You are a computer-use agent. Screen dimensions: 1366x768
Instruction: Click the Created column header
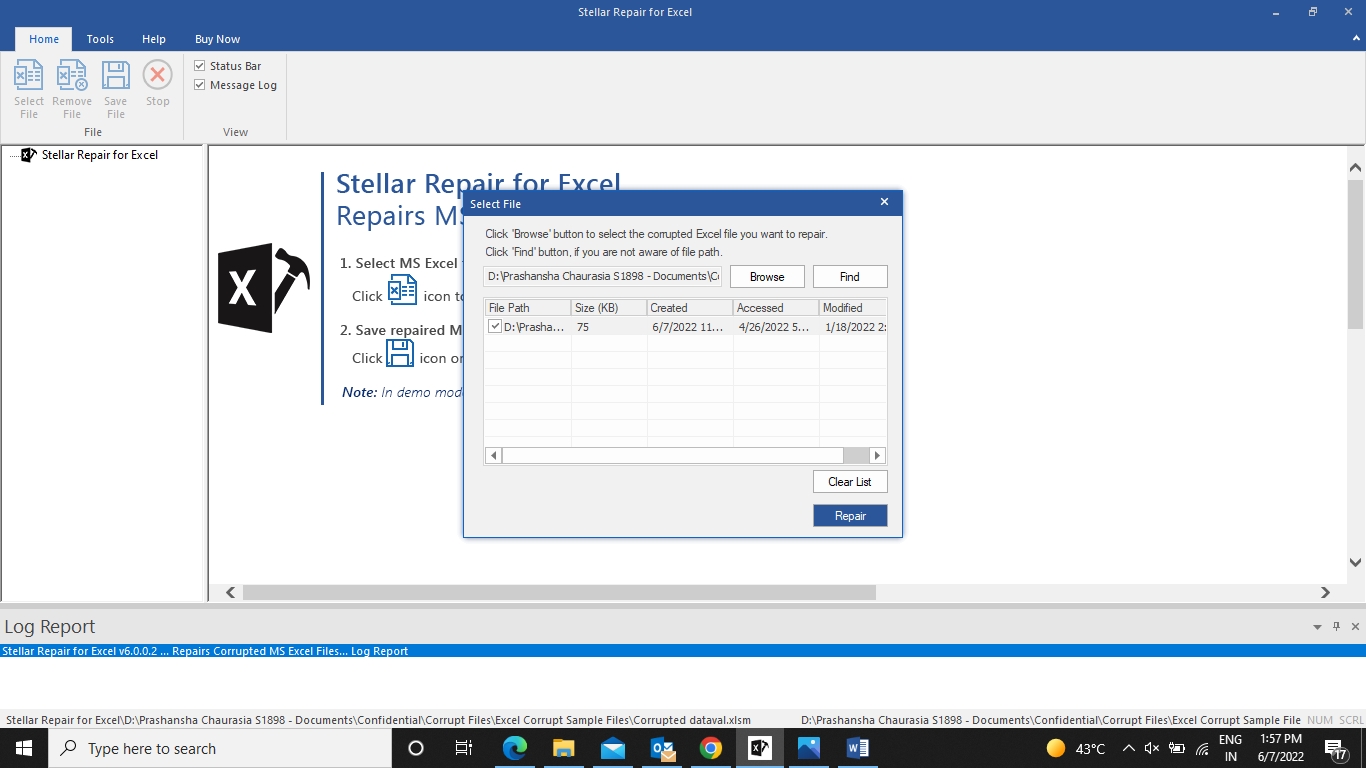[x=690, y=307]
